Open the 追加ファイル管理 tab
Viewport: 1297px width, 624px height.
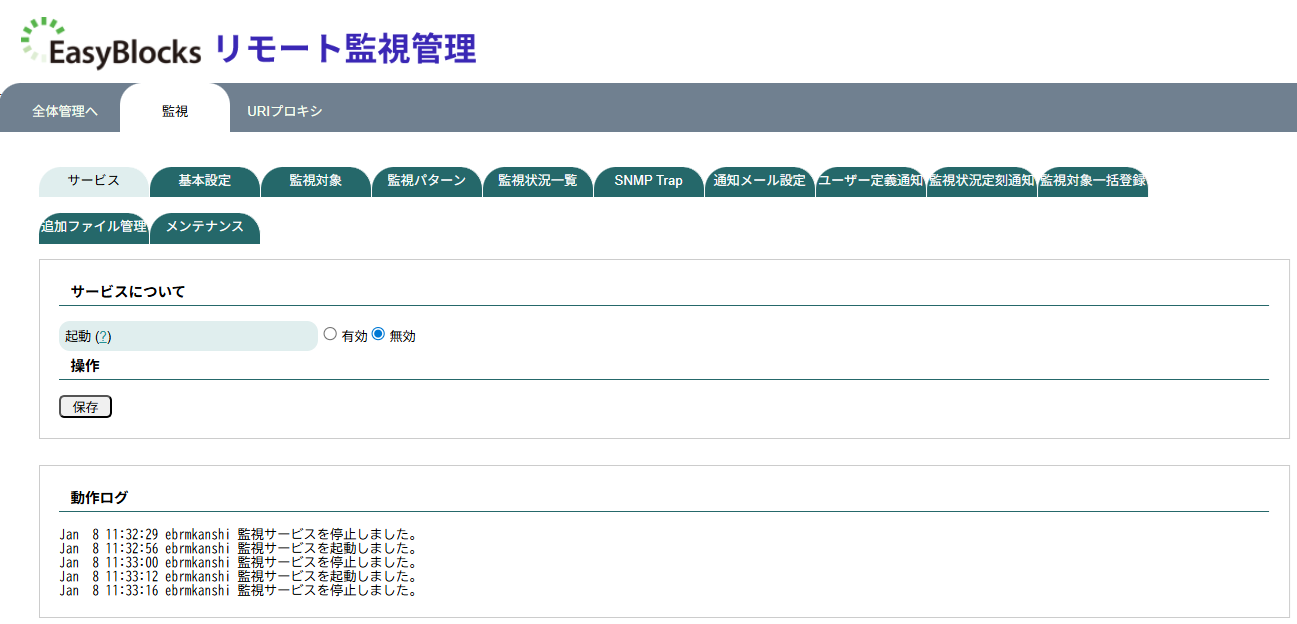(x=94, y=227)
